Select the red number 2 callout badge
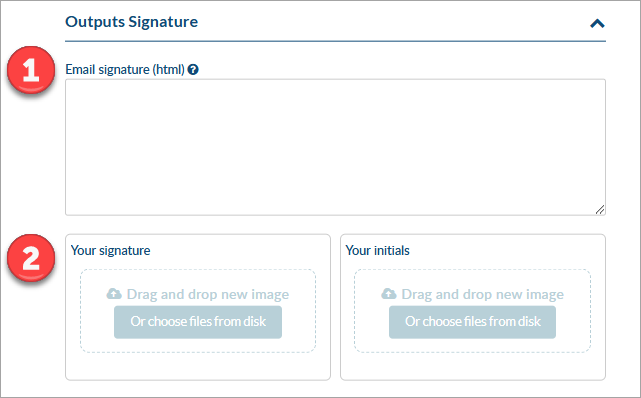This screenshot has width=641, height=398. tap(31, 258)
